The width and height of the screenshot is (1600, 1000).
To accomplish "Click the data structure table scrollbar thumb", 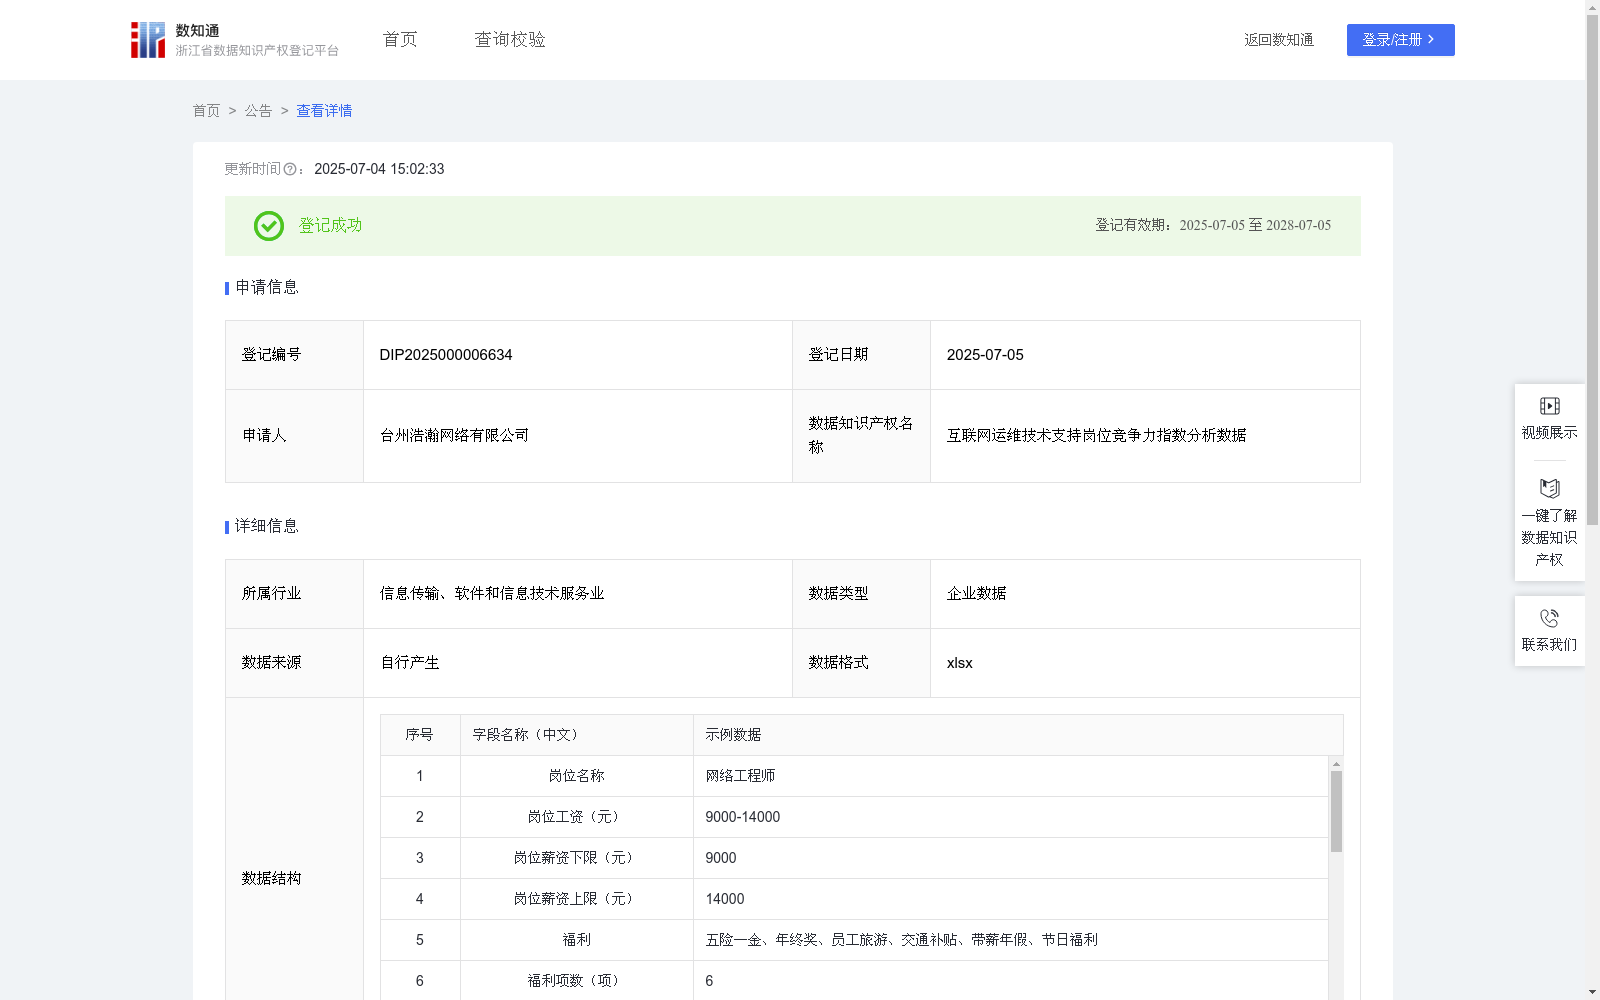I will pyautogui.click(x=1336, y=811).
